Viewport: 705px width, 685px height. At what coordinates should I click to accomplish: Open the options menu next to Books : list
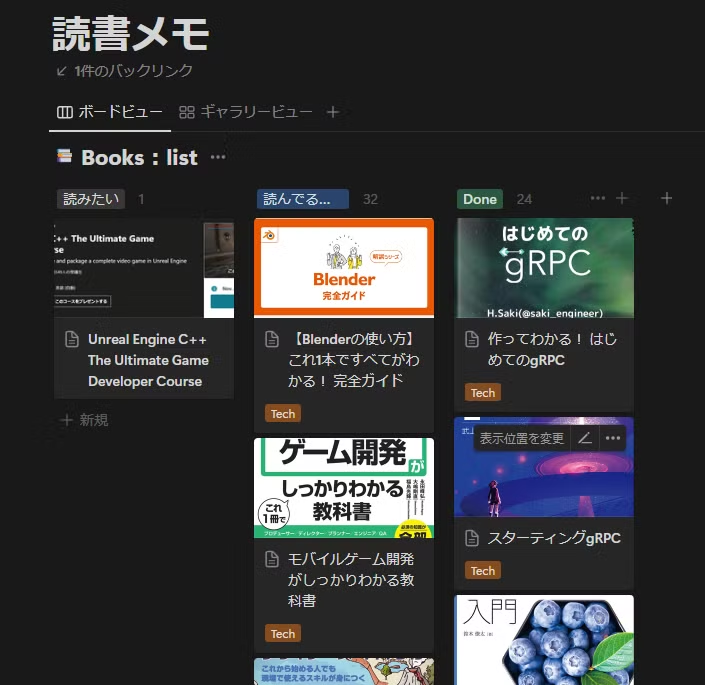click(218, 157)
